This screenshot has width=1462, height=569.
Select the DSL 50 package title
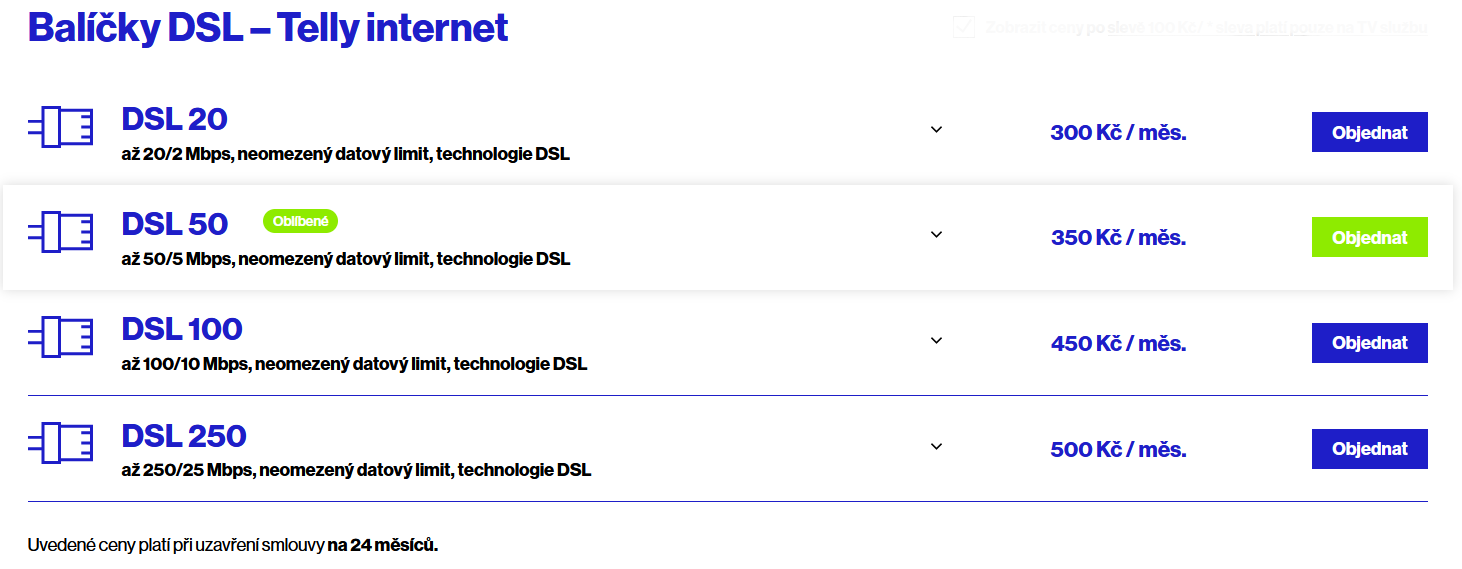pos(175,224)
